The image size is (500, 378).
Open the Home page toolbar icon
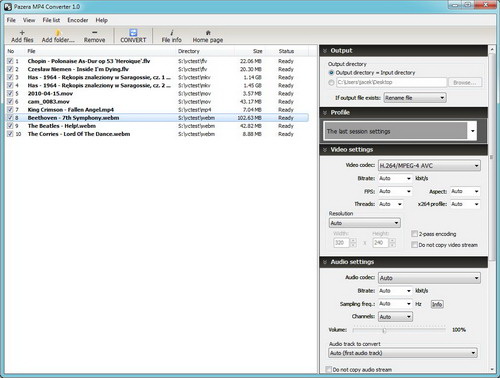pos(208,33)
